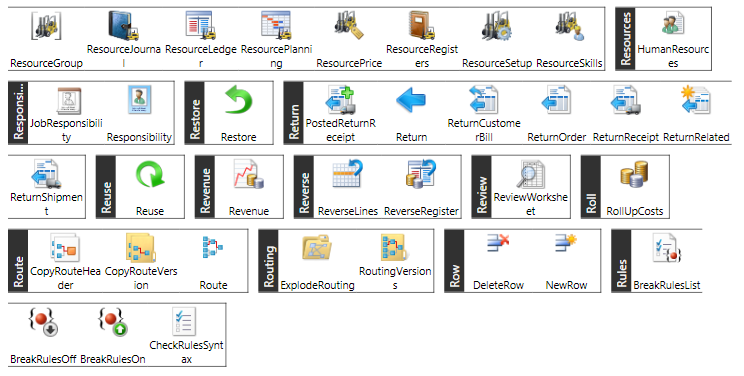Open the Route icon
The image size is (744, 376).
click(213, 247)
